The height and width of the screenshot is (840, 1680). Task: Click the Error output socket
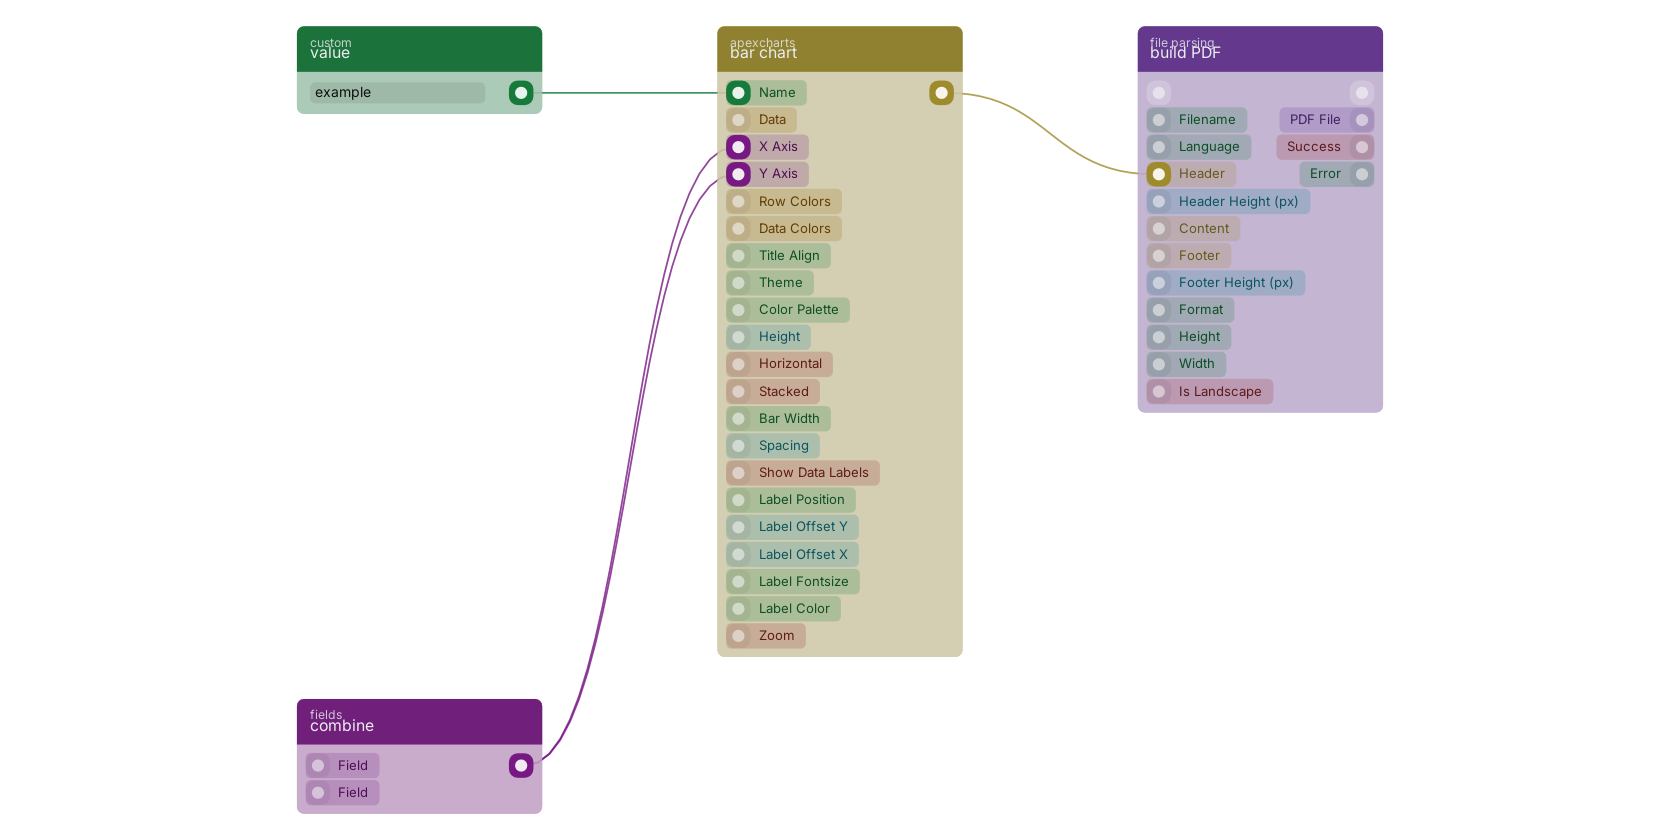point(1362,174)
